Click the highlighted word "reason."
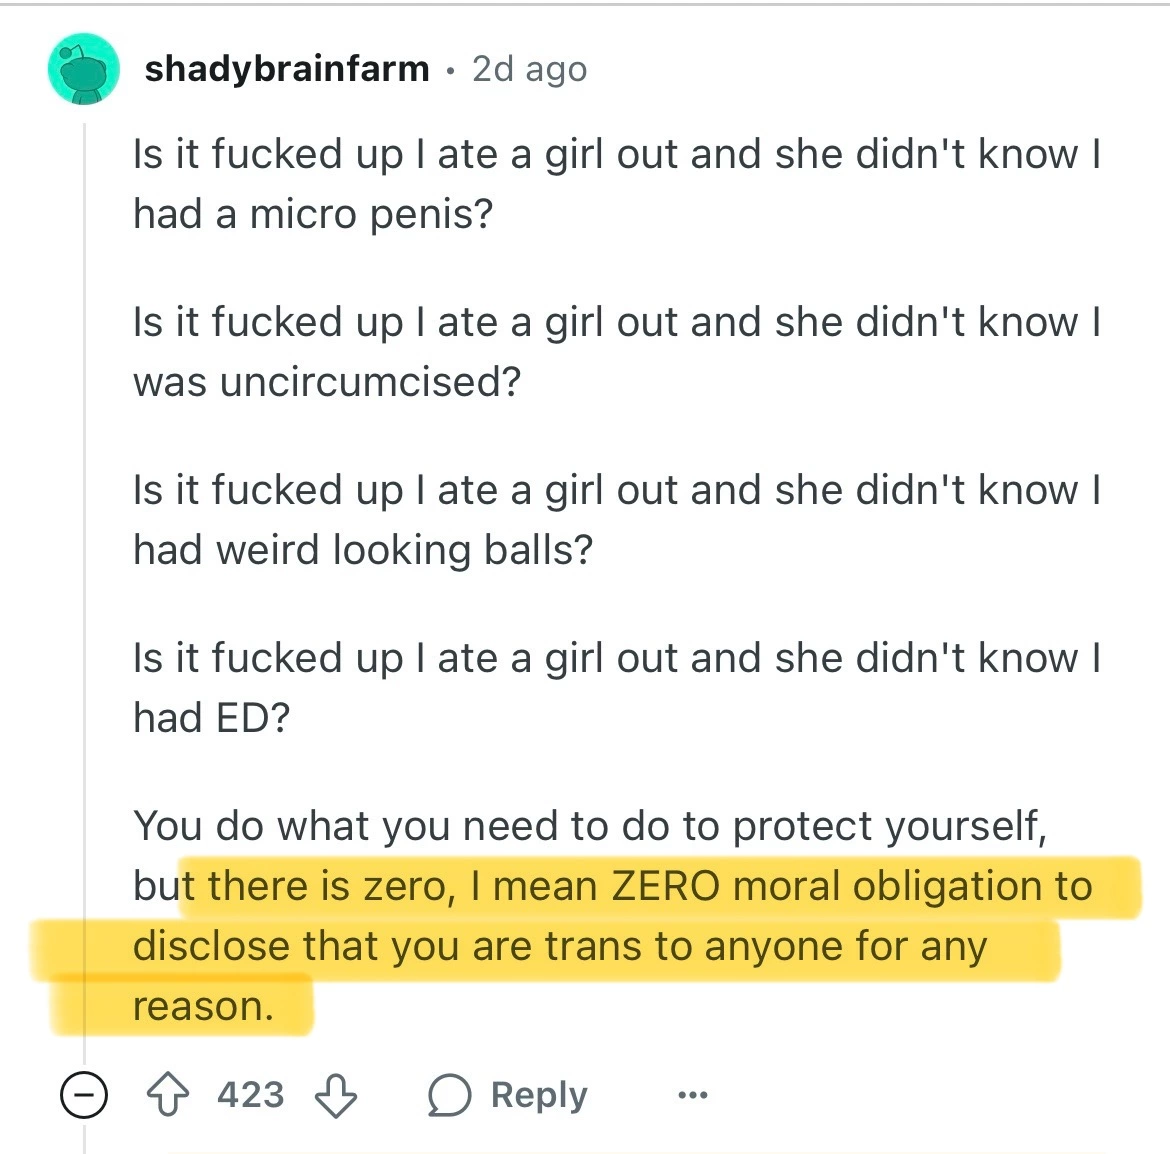The height and width of the screenshot is (1154, 1170). [204, 1006]
